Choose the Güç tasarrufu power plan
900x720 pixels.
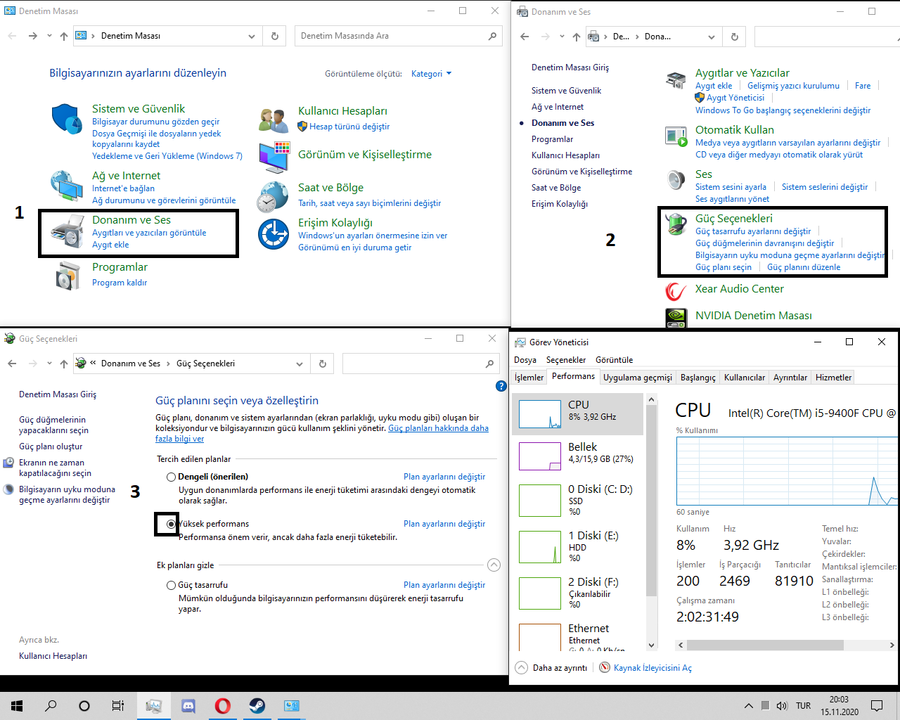pos(171,585)
